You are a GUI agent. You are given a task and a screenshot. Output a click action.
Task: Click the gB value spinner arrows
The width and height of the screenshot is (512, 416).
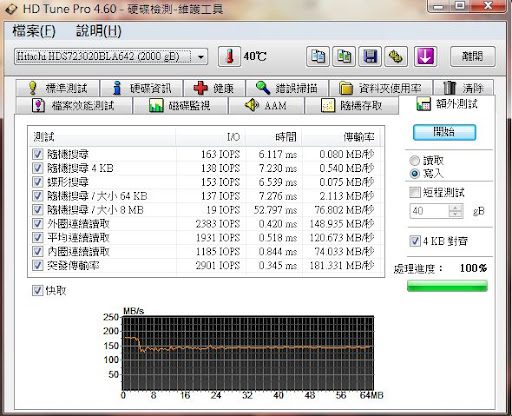click(x=456, y=211)
